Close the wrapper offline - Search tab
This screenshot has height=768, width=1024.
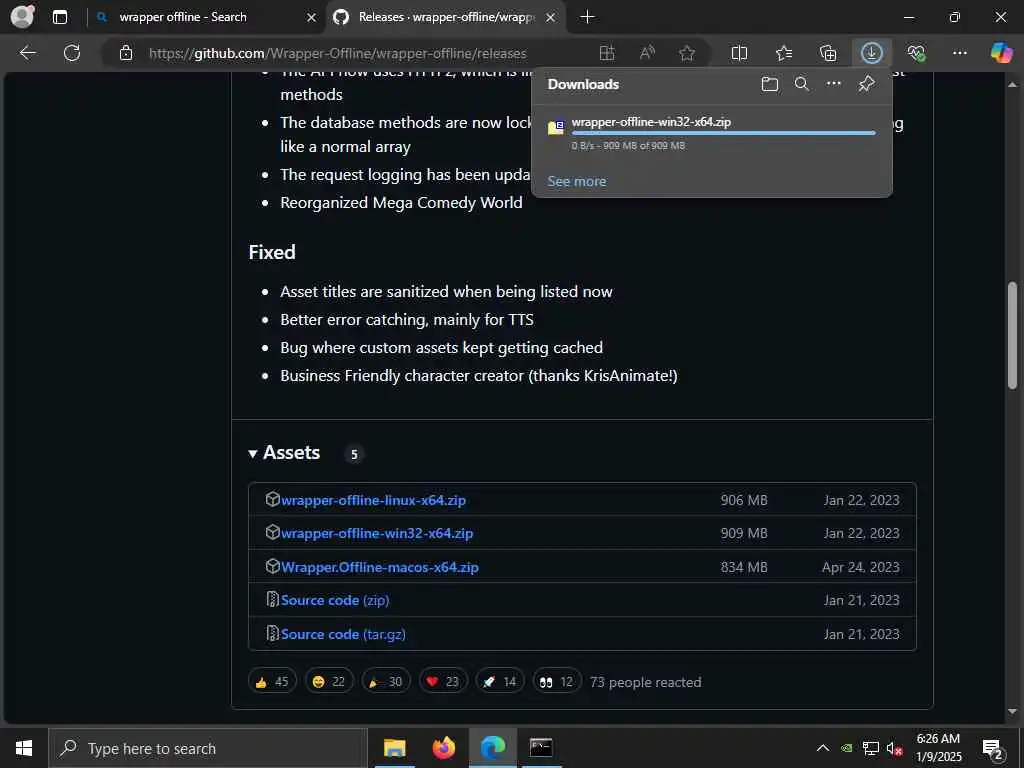click(312, 18)
